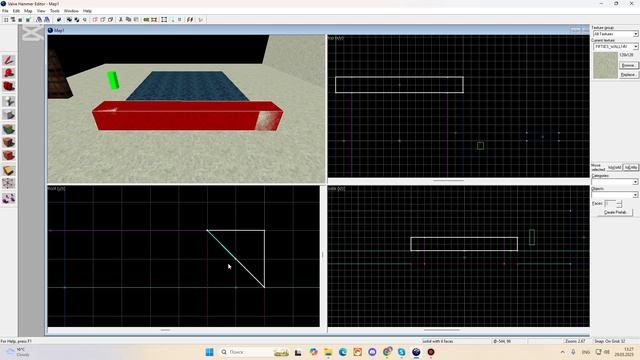Toggle texture lock icon
Screen dimensions: 640x360
(x=180, y=20)
